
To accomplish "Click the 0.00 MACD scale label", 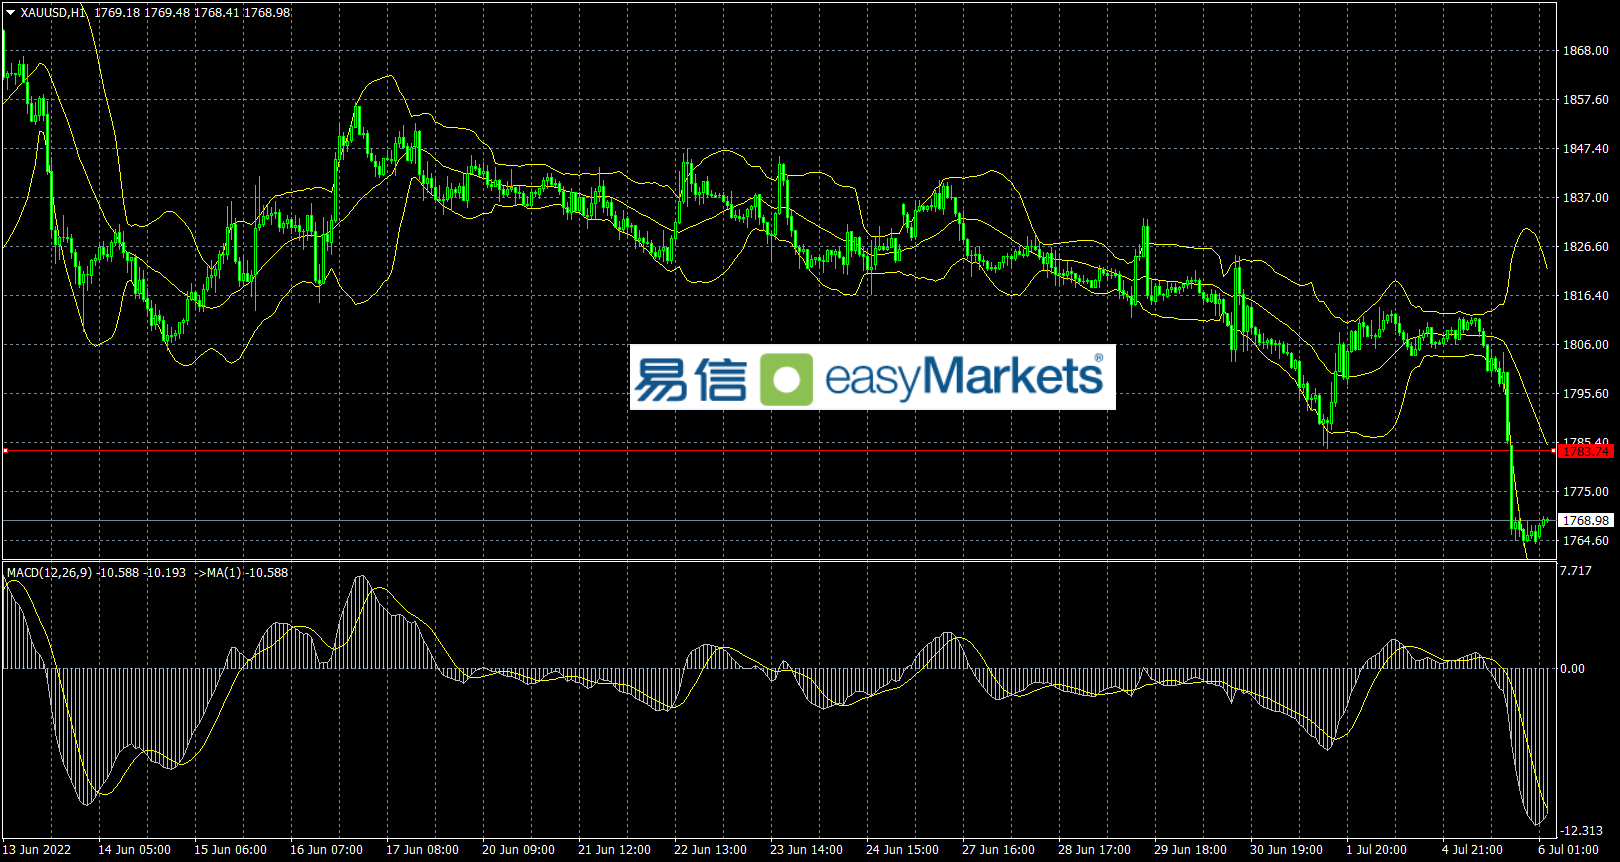I will (1573, 669).
